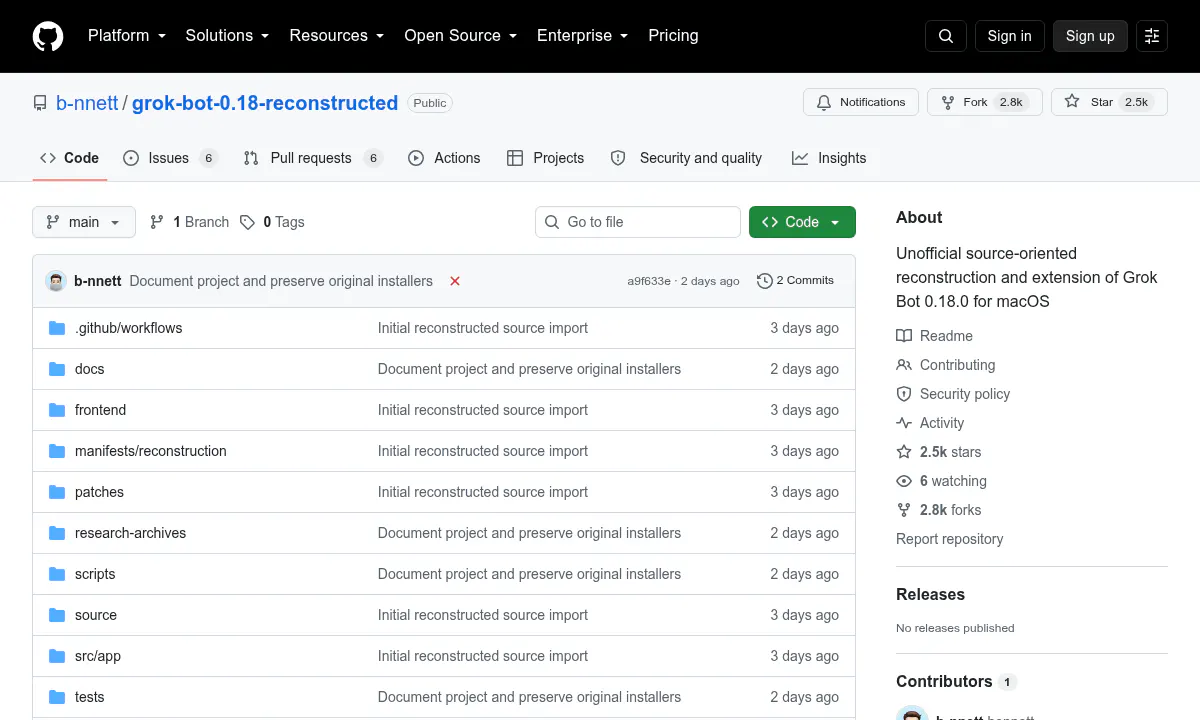Expand the Platform menu

(x=126, y=36)
